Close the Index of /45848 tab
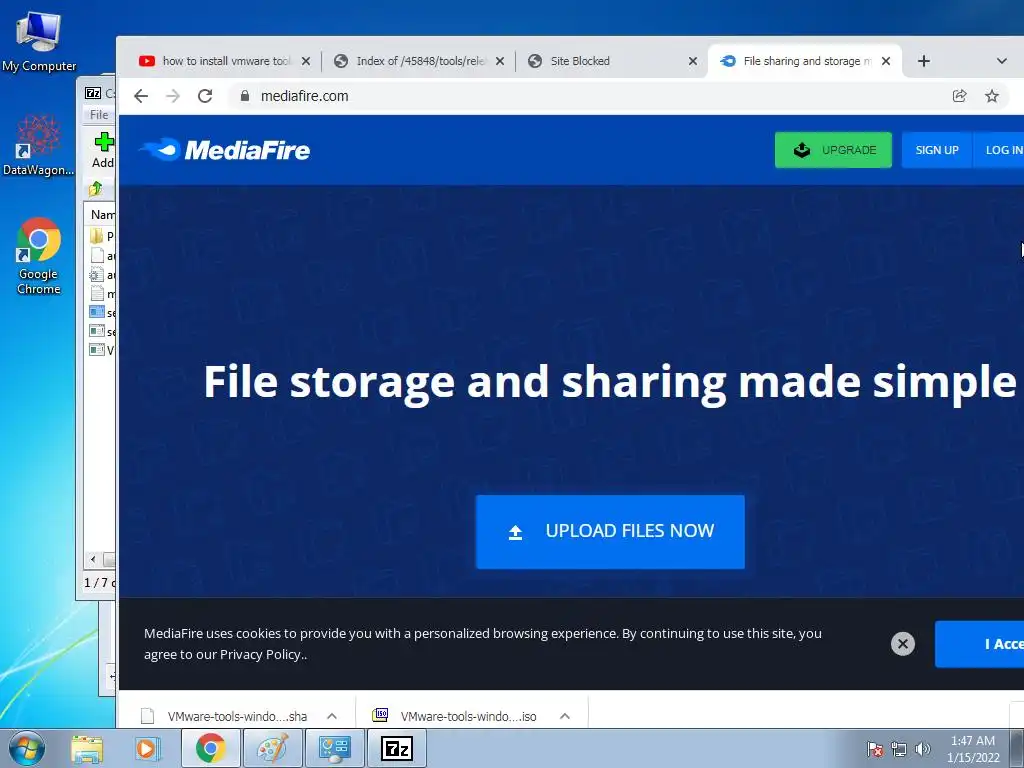 tap(500, 61)
